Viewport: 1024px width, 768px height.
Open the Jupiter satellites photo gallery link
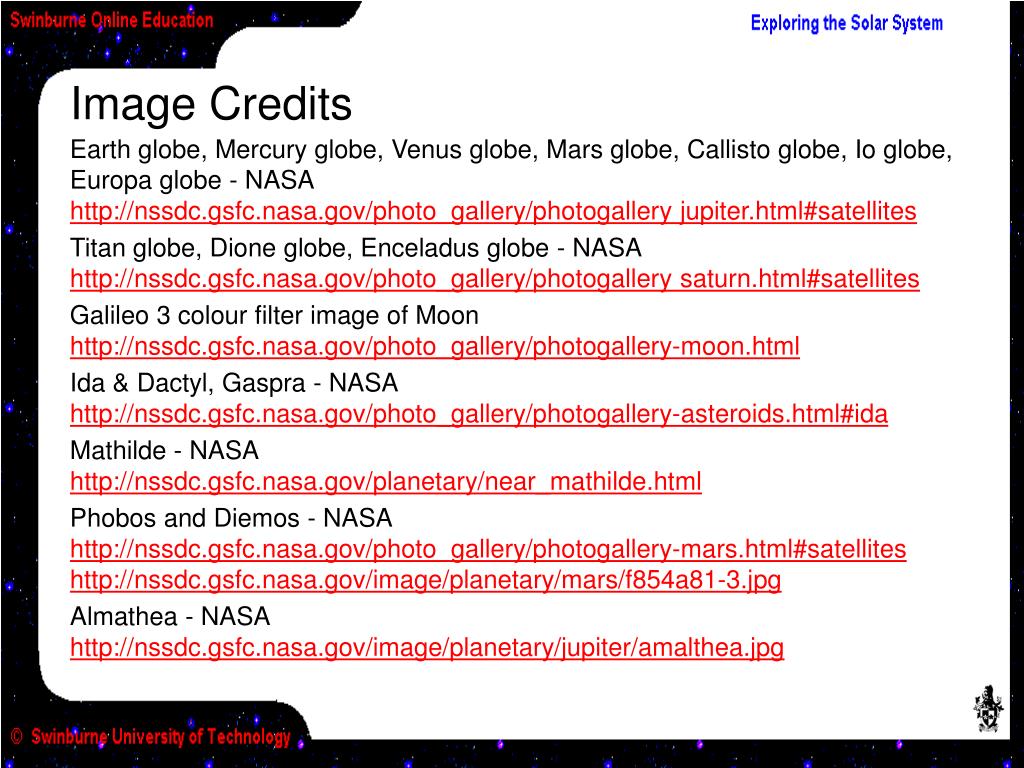pyautogui.click(x=493, y=212)
